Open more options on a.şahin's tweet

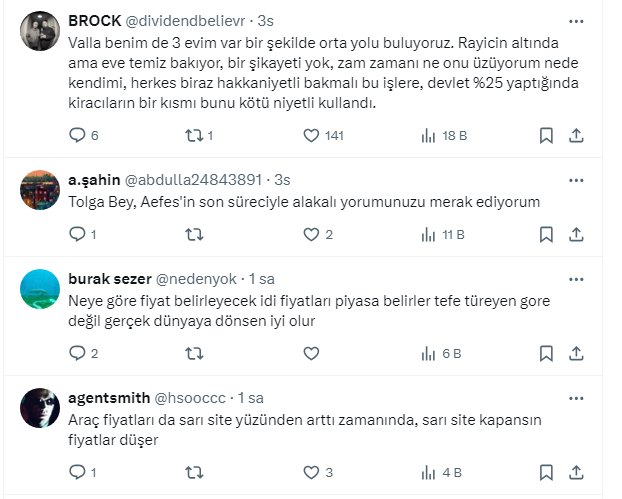[576, 180]
